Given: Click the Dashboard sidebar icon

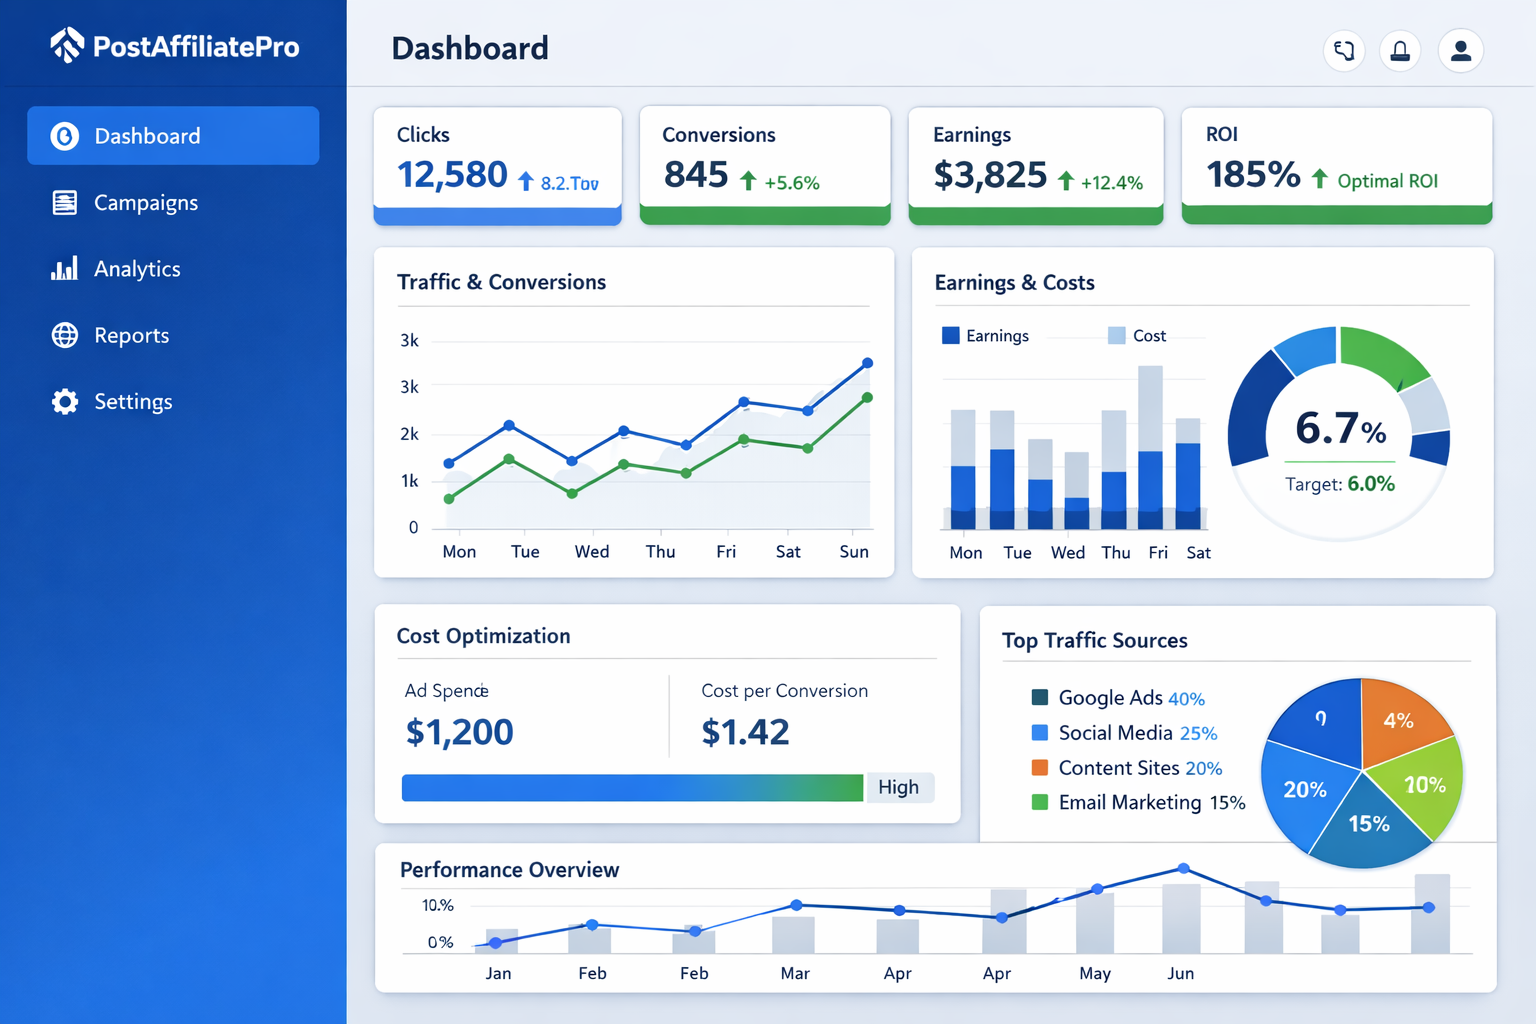Looking at the screenshot, I should pos(64,135).
